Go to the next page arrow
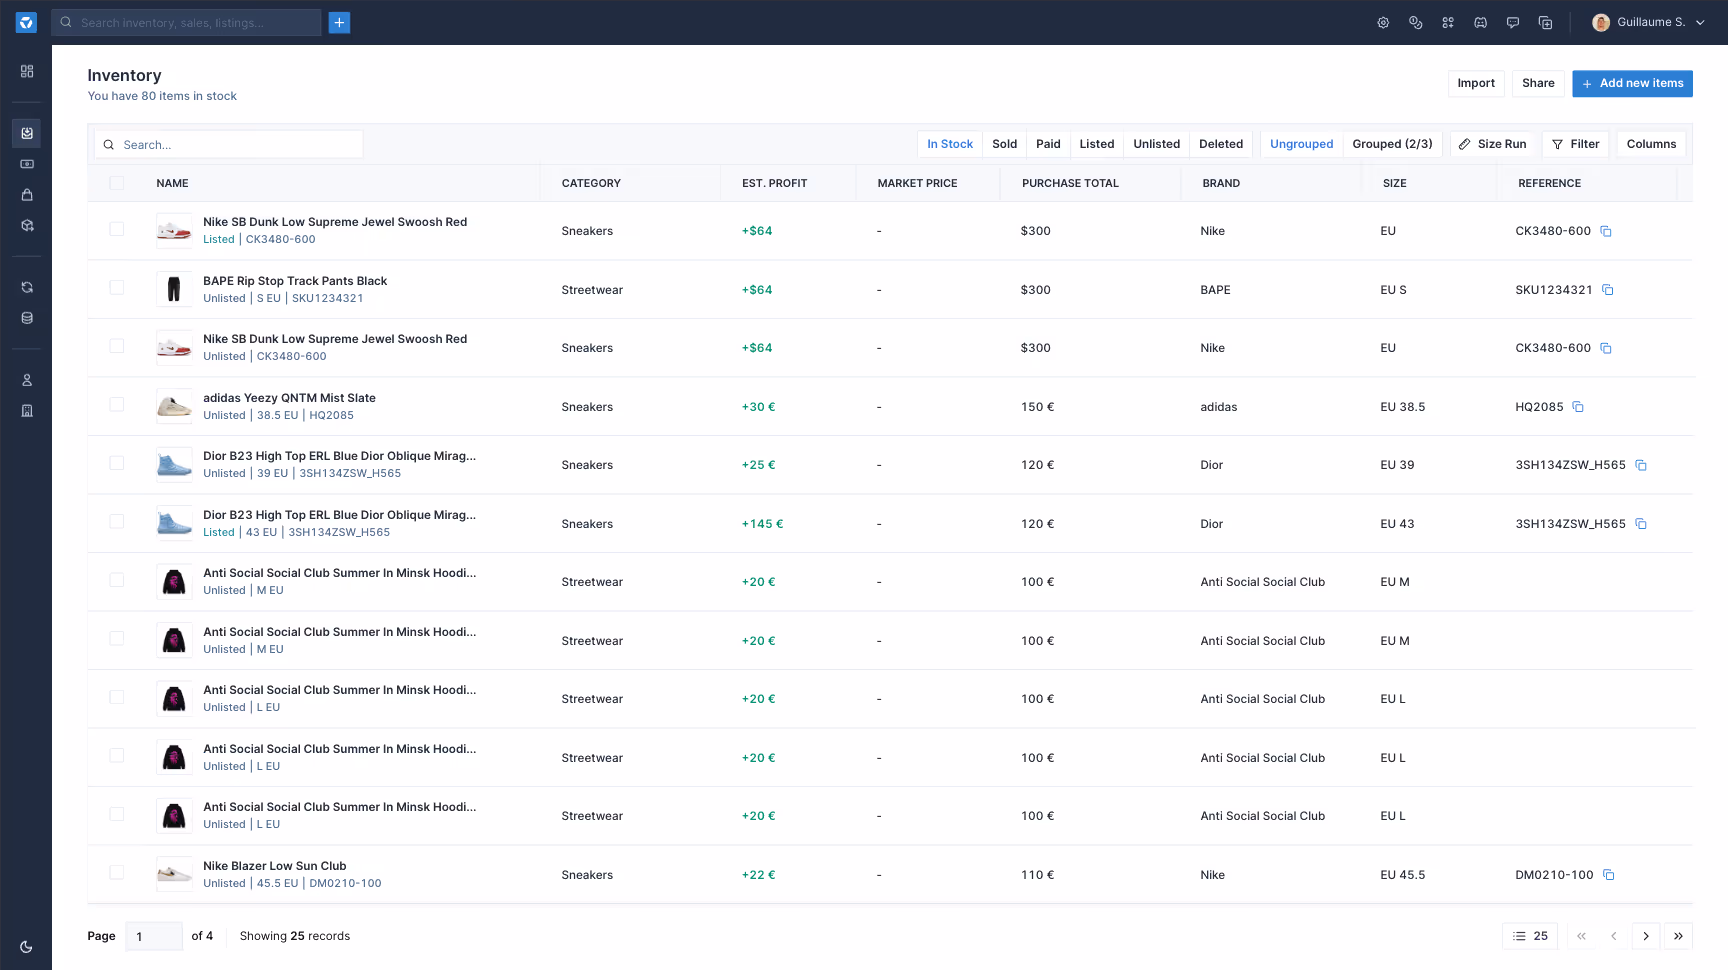1728x970 pixels. (x=1646, y=936)
